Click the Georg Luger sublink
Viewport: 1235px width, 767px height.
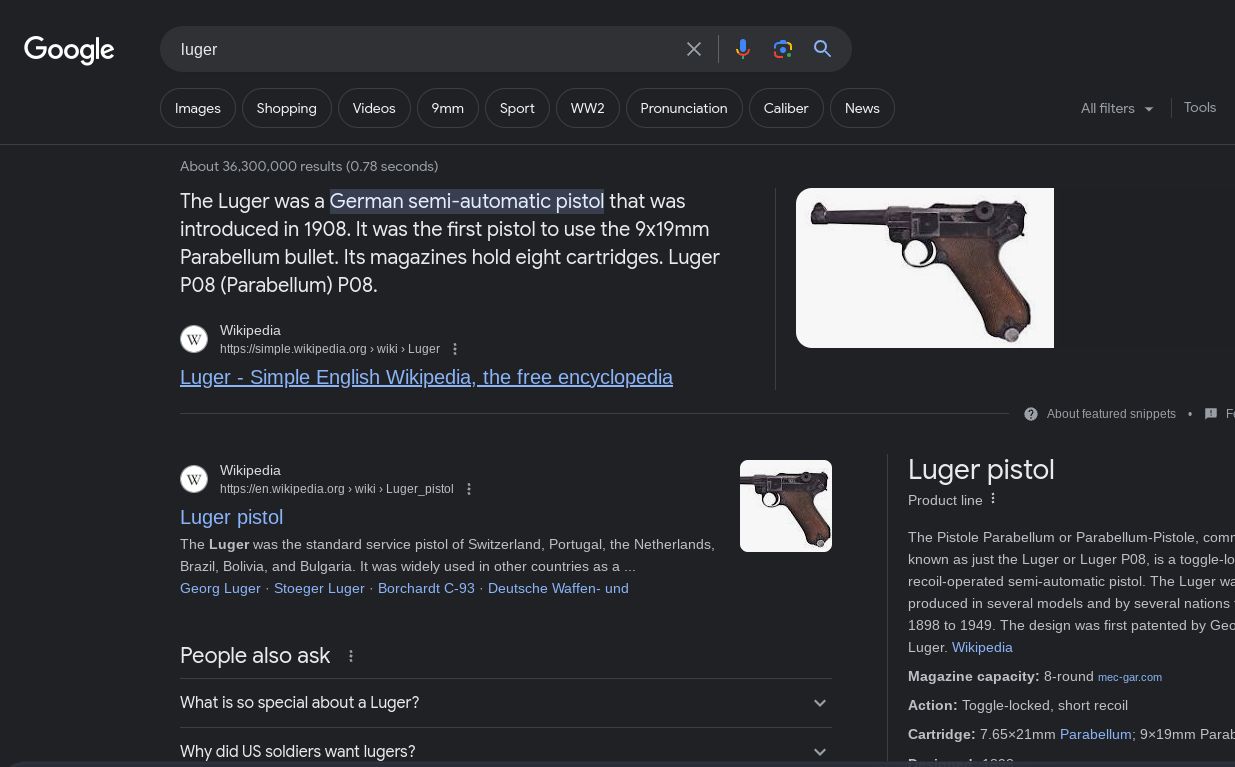click(x=220, y=588)
